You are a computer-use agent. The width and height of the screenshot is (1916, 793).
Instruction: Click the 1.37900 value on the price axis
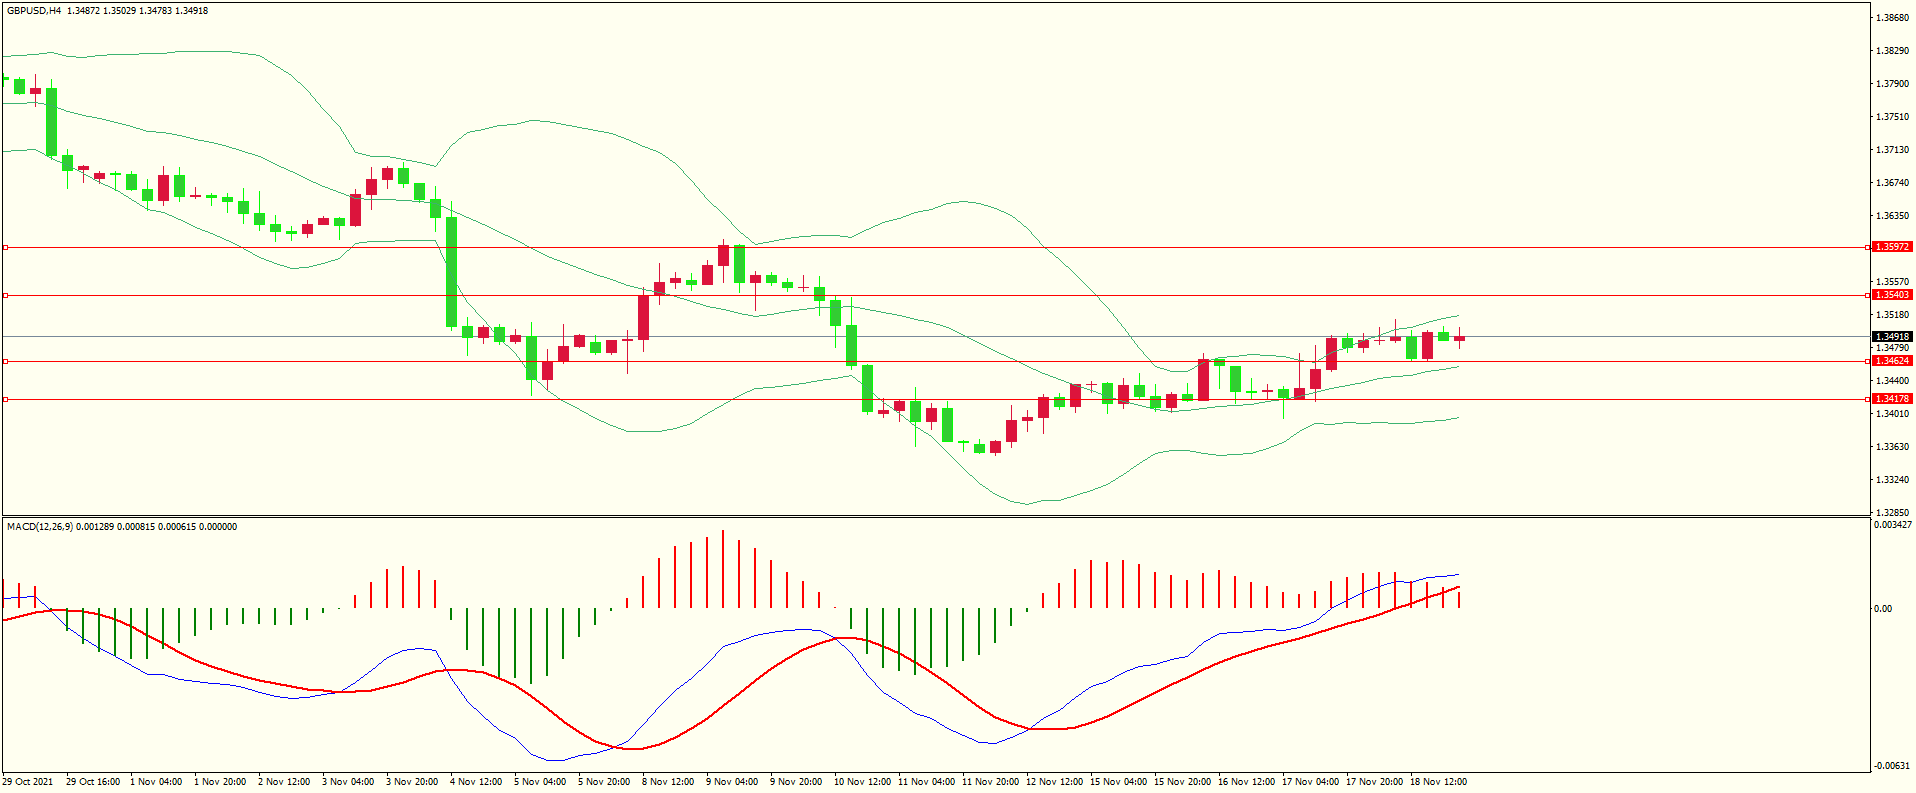tap(1892, 84)
